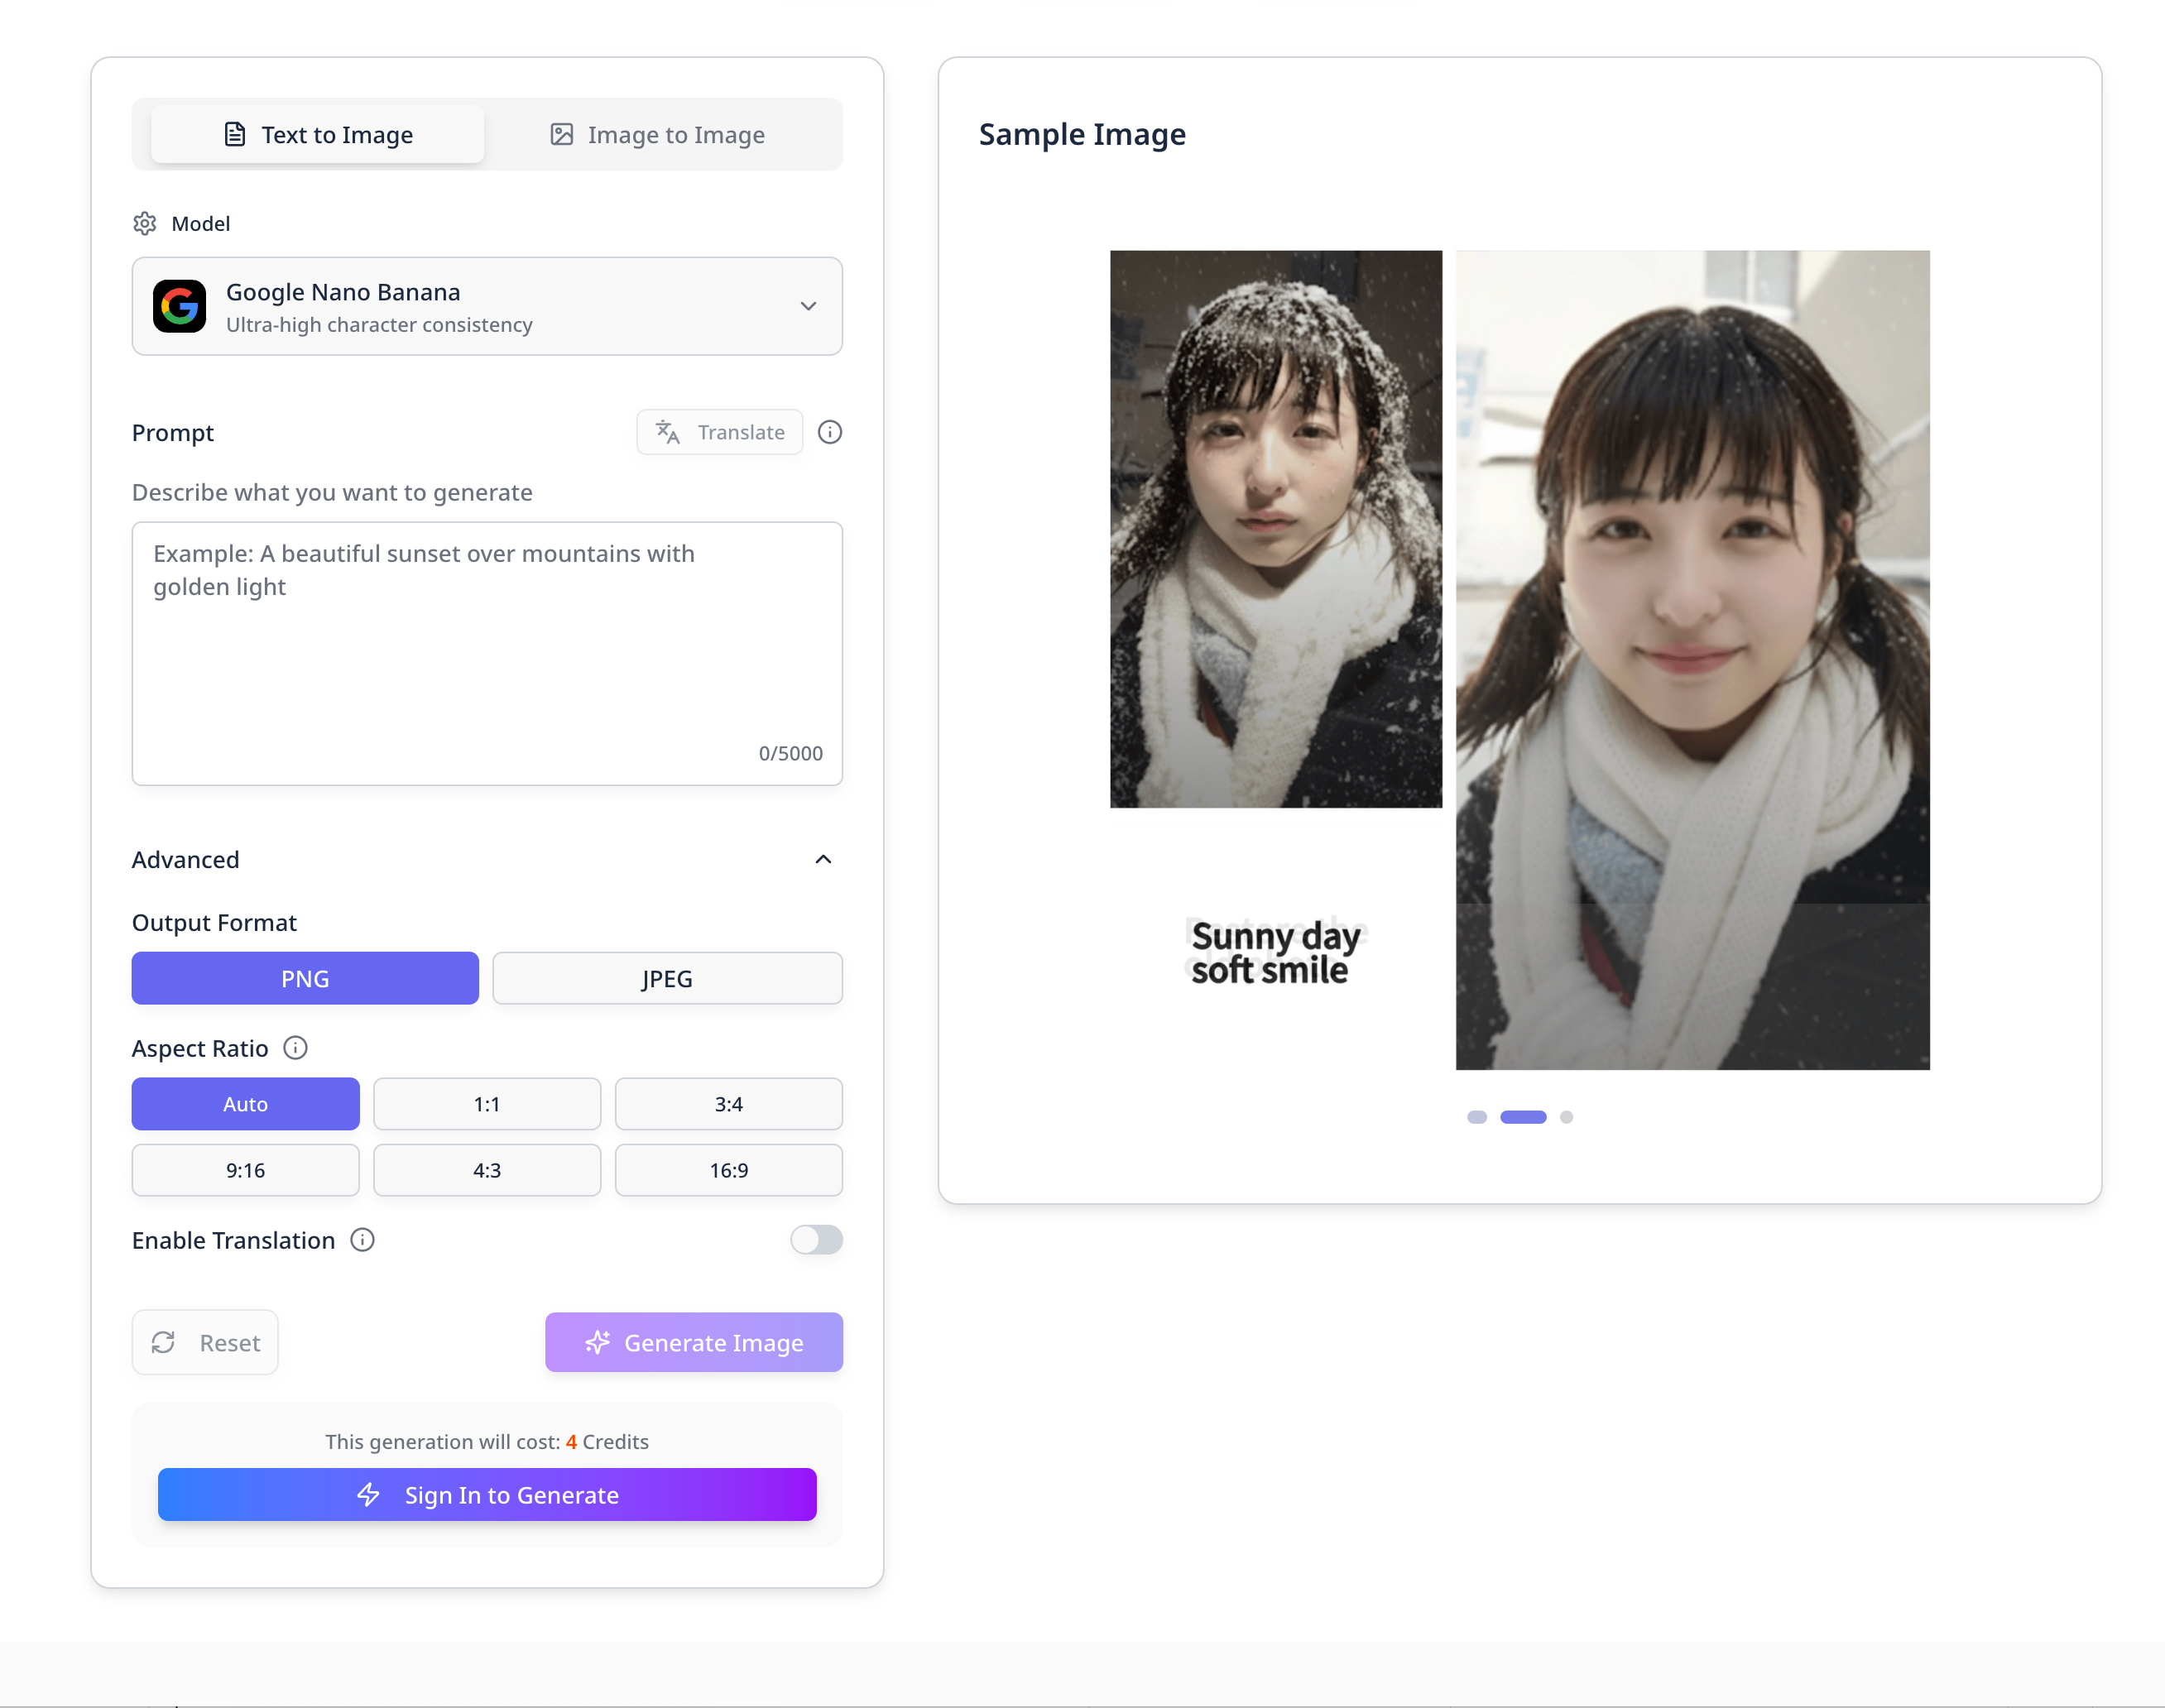Switch to the Image to Image tab
The image size is (2165, 1708).
658,135
